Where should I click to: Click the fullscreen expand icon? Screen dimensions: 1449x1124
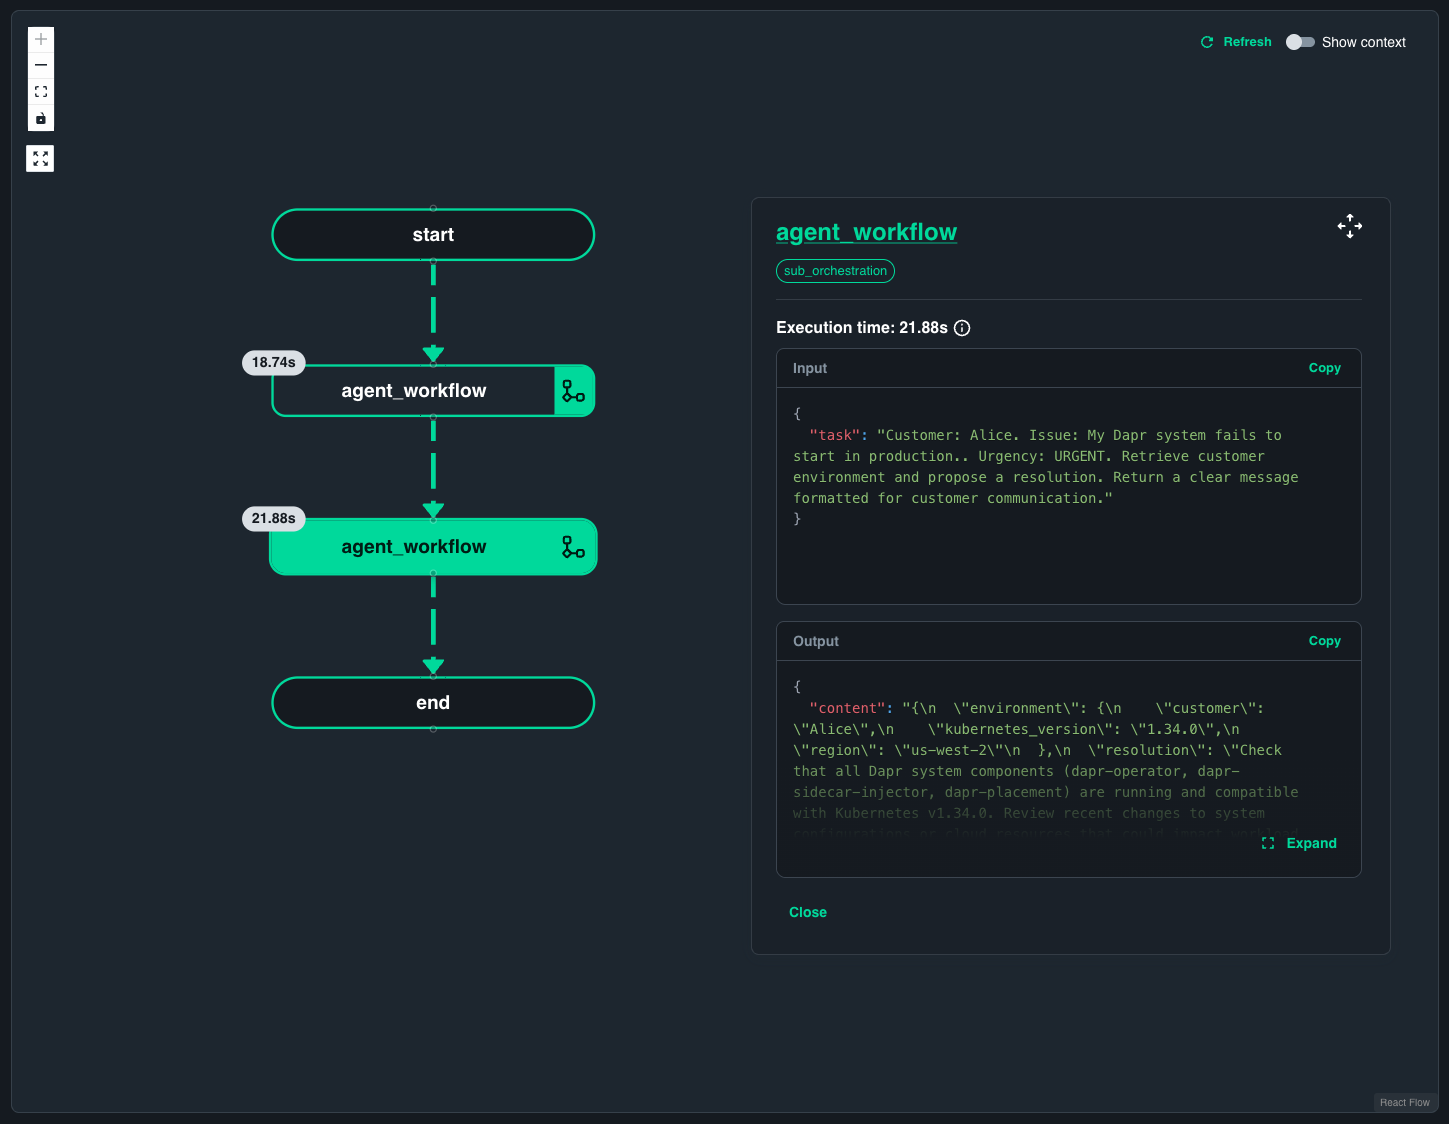pyautogui.click(x=40, y=157)
